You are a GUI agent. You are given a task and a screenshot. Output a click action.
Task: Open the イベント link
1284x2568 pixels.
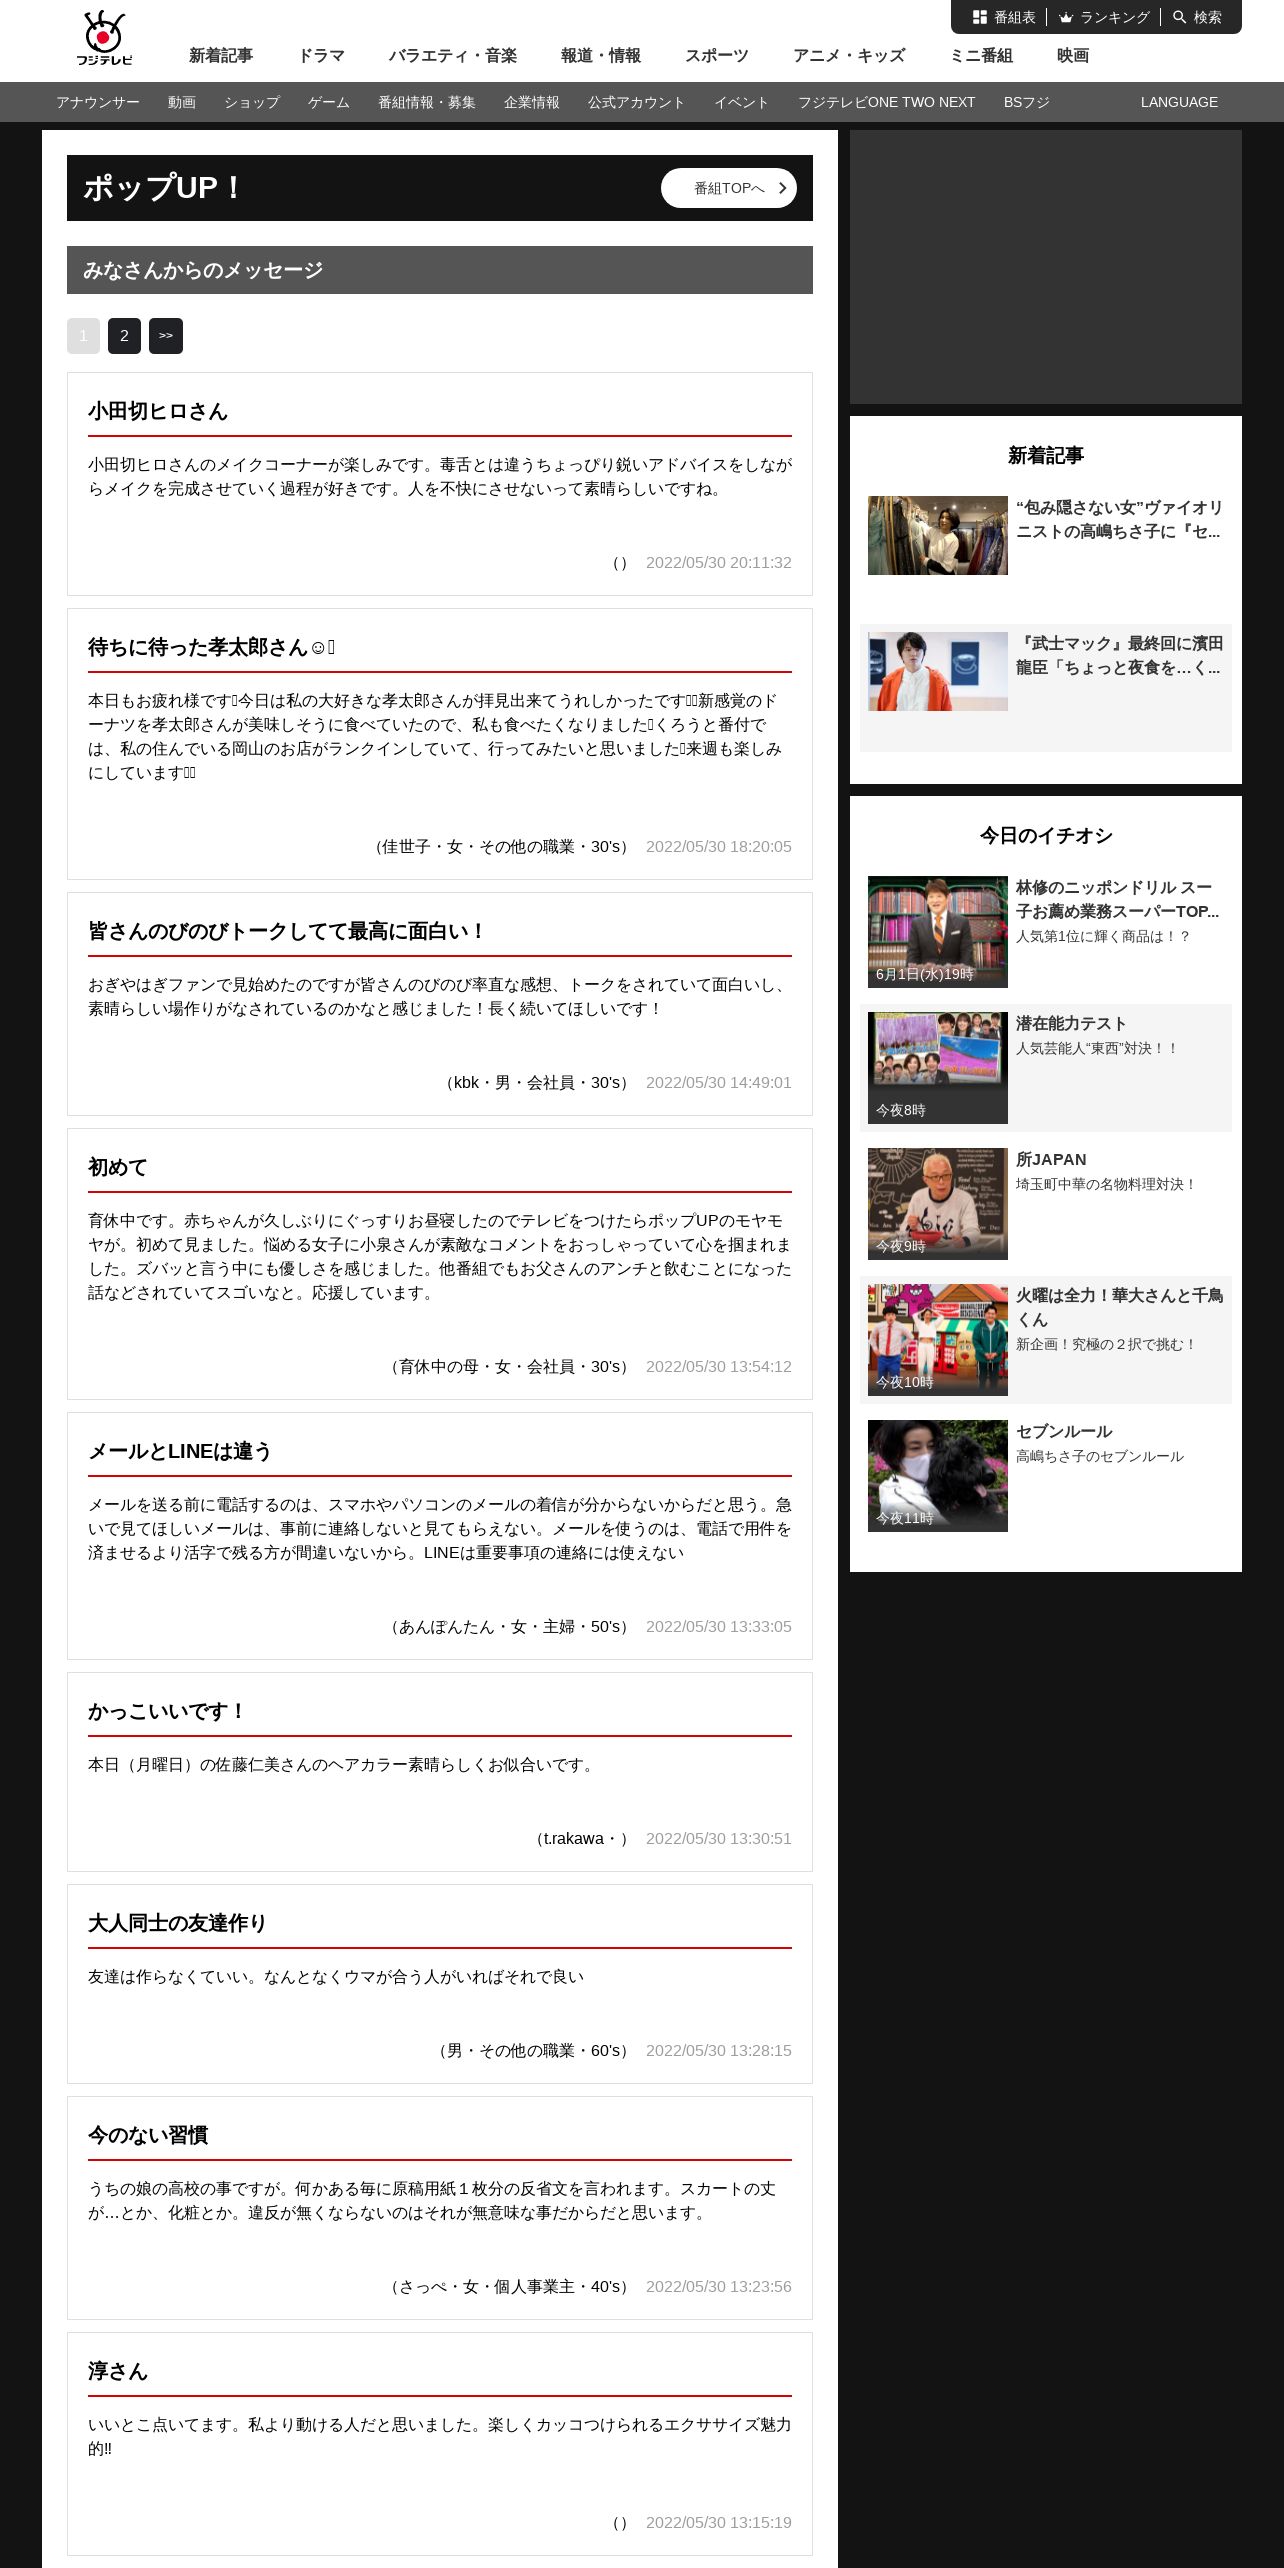click(742, 102)
